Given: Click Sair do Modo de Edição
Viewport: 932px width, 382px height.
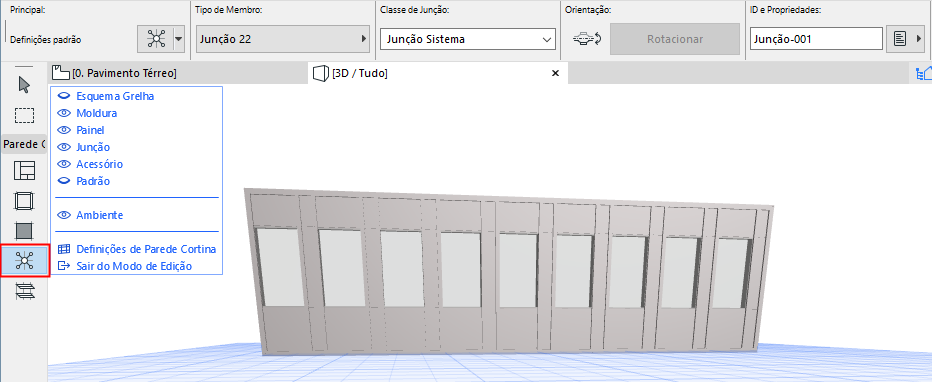Looking at the screenshot, I should pyautogui.click(x=125, y=266).
